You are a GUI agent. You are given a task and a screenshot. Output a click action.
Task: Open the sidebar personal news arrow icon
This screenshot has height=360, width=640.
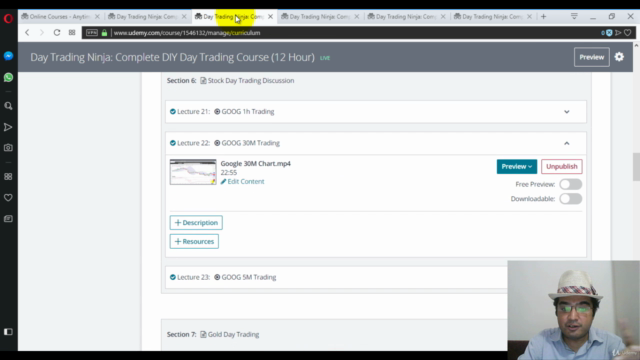8,127
